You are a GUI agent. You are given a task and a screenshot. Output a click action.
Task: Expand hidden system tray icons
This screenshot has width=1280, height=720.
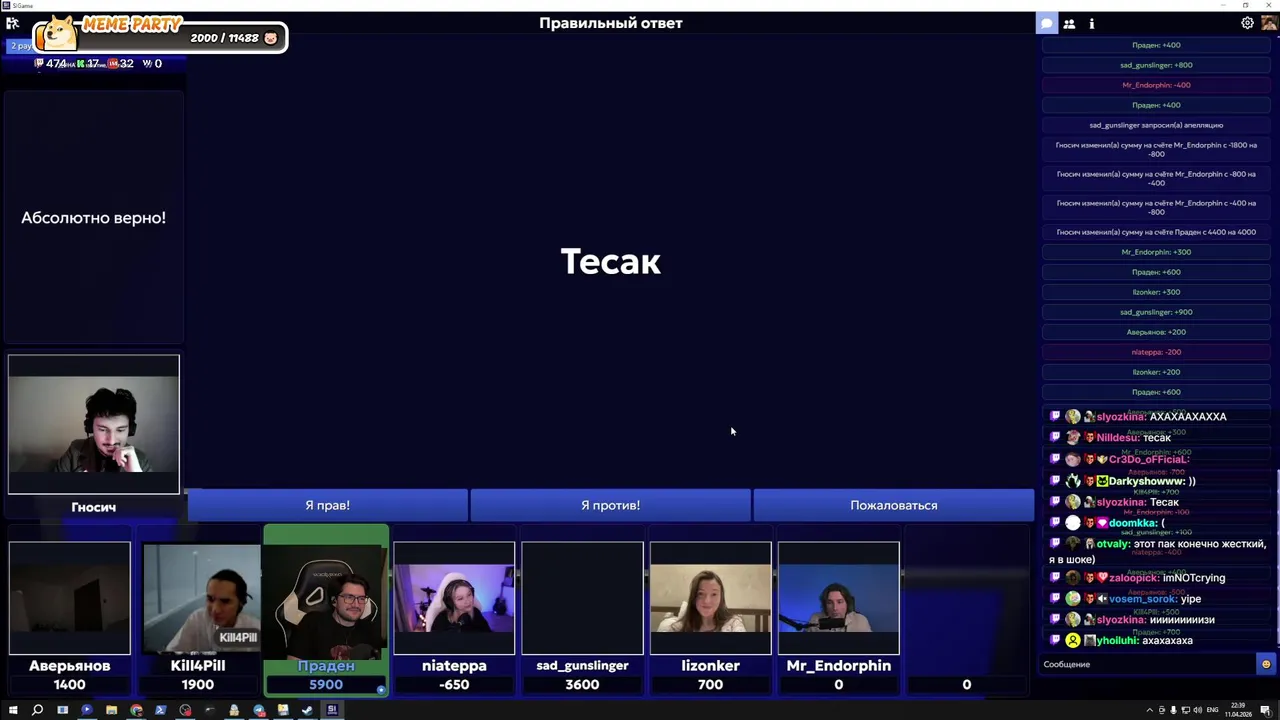click(1150, 710)
